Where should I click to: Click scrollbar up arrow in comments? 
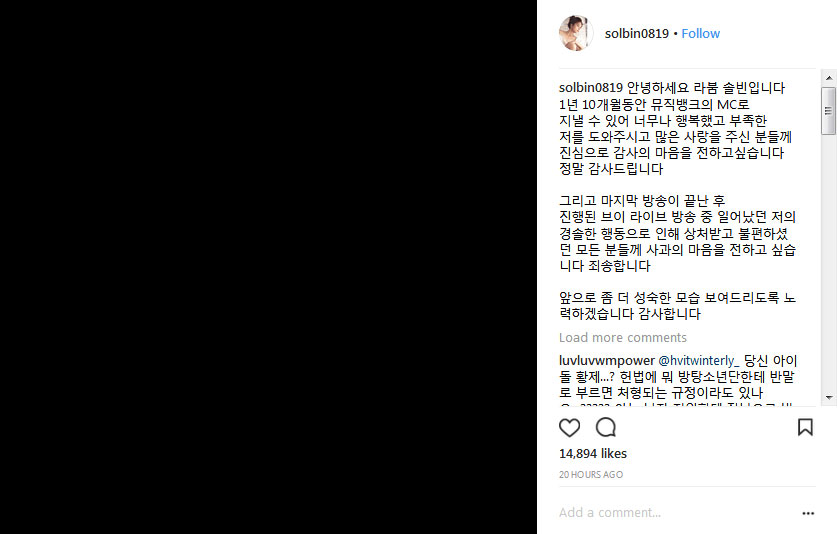pyautogui.click(x=829, y=78)
